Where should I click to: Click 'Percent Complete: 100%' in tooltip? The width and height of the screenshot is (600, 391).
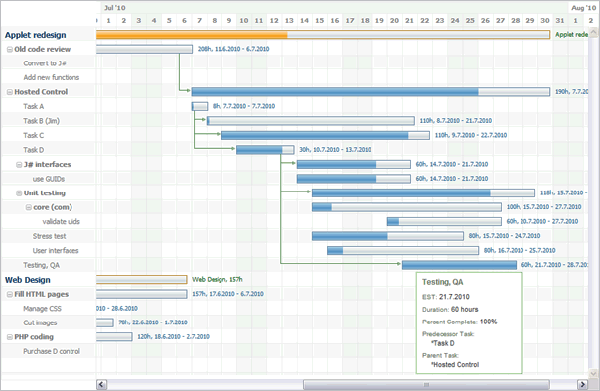click(460, 322)
